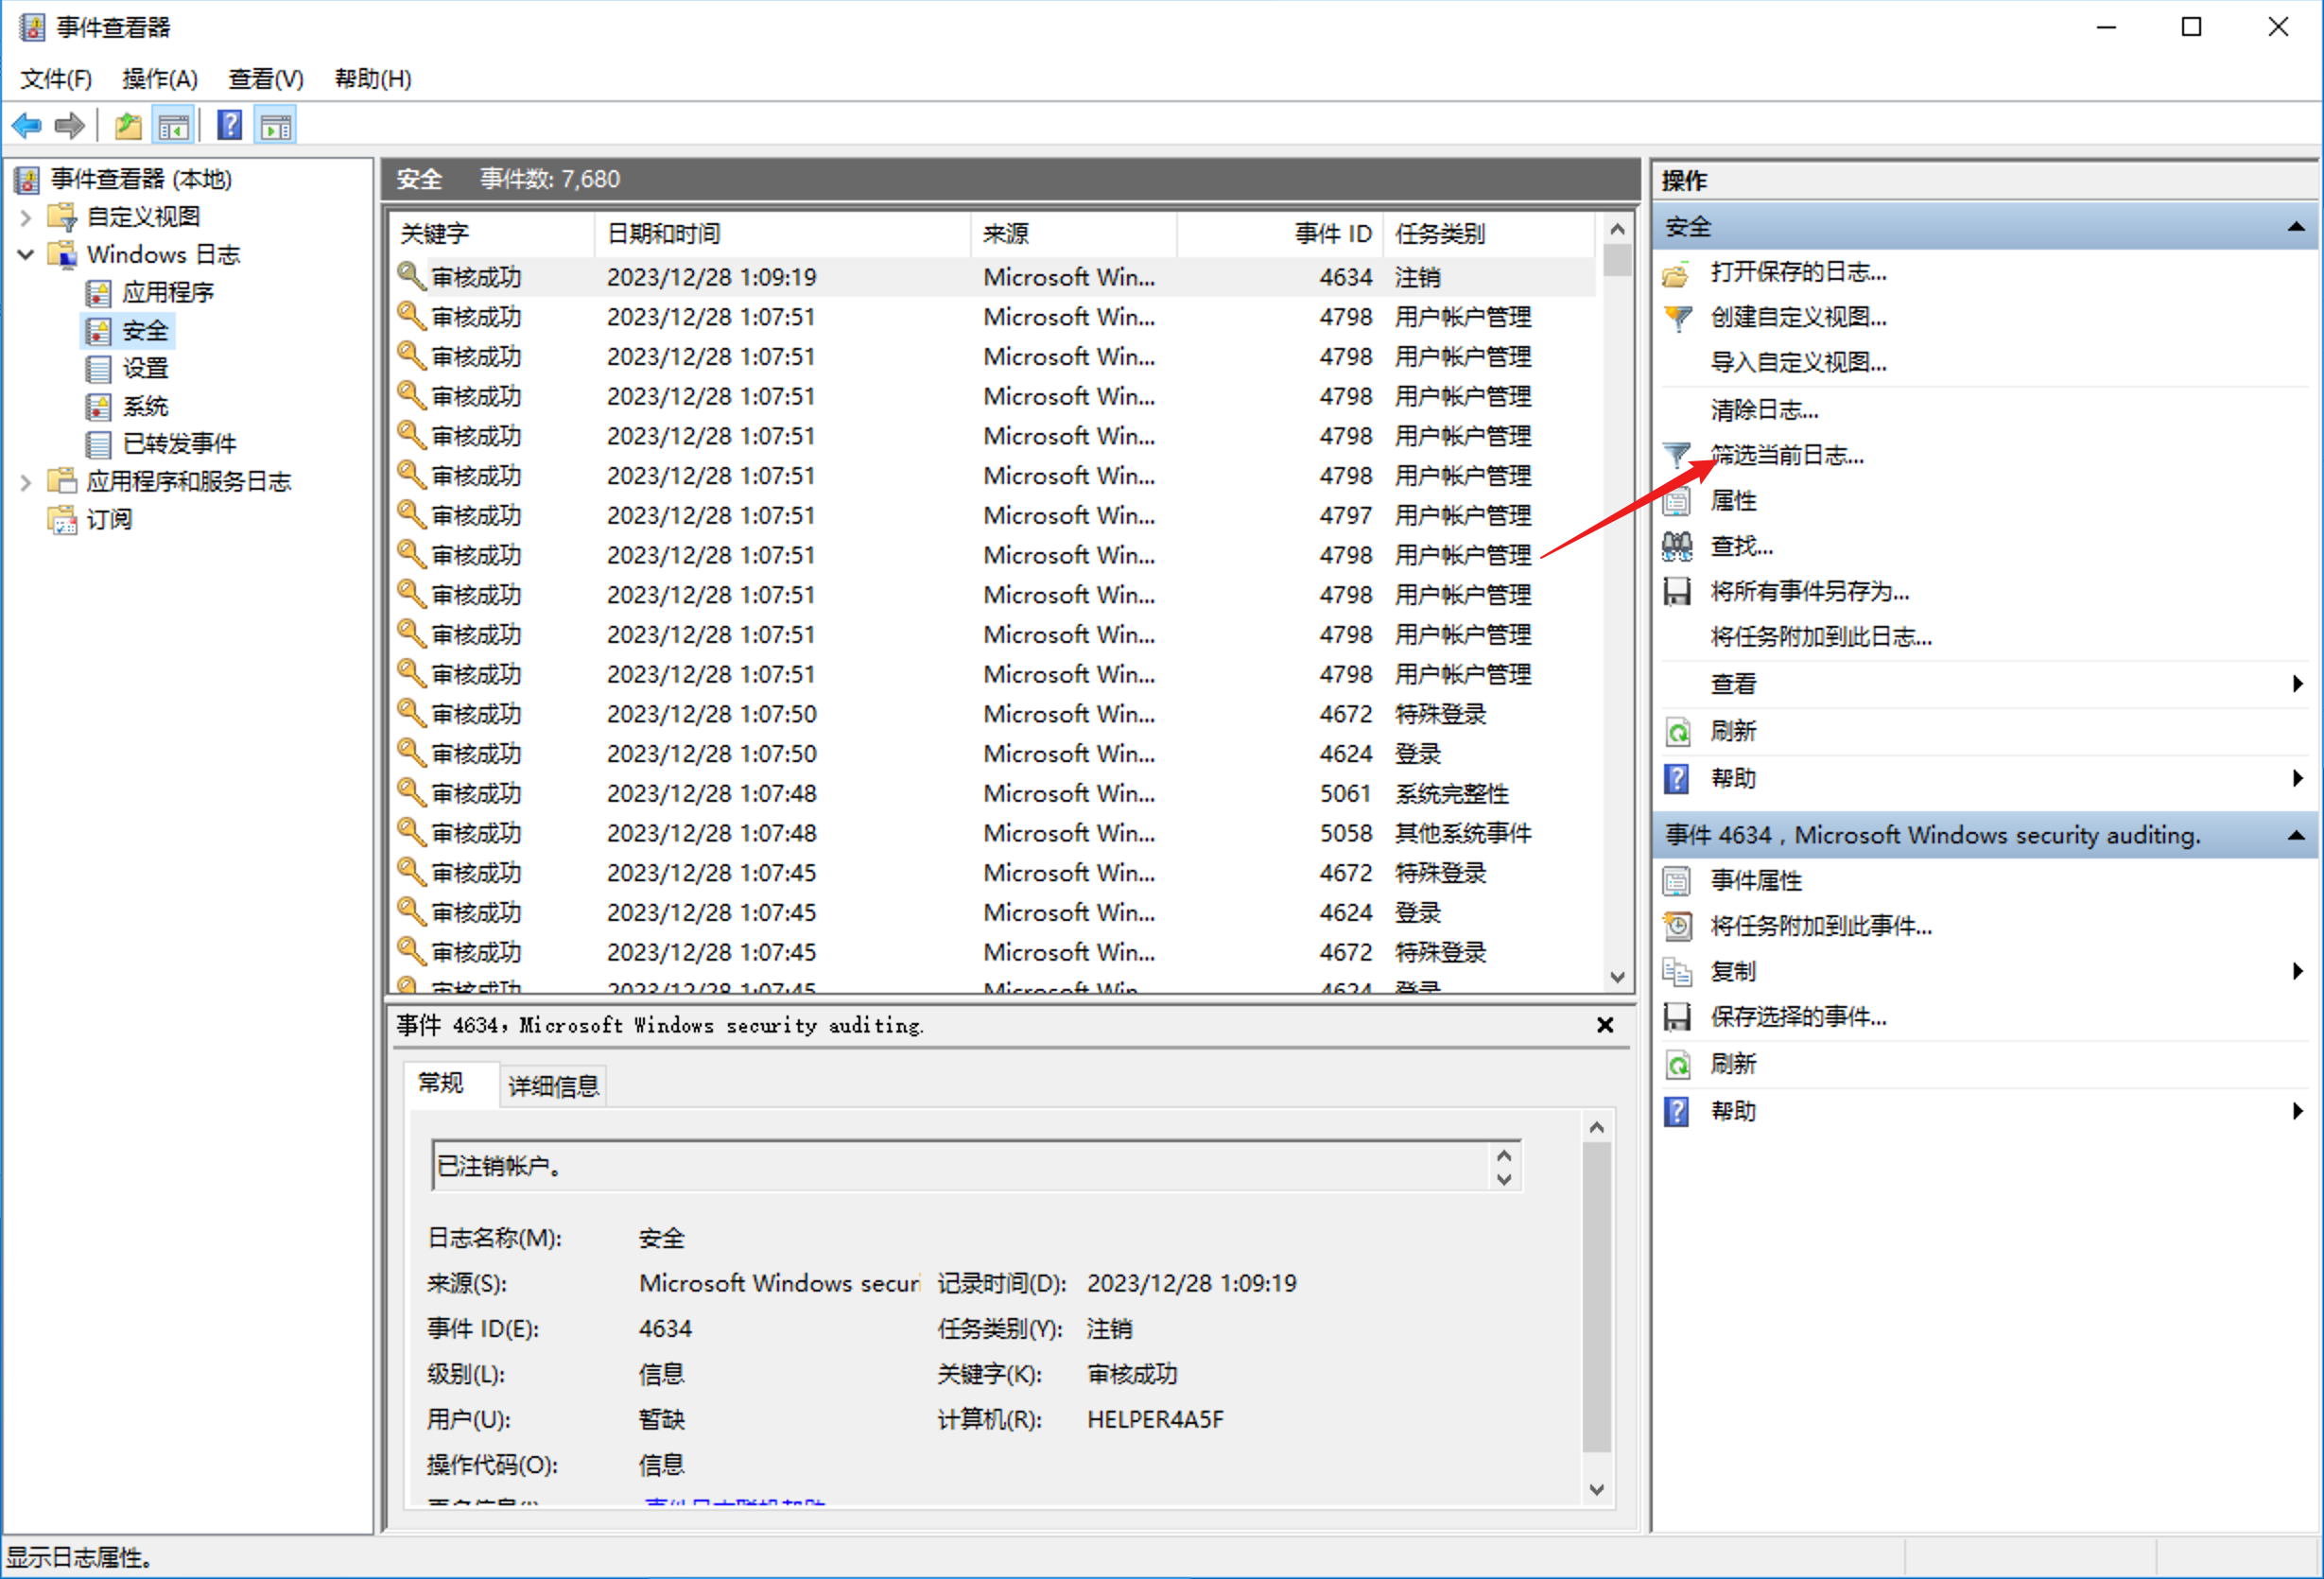Click the 将所有事件另存为 save icon

point(1677,591)
